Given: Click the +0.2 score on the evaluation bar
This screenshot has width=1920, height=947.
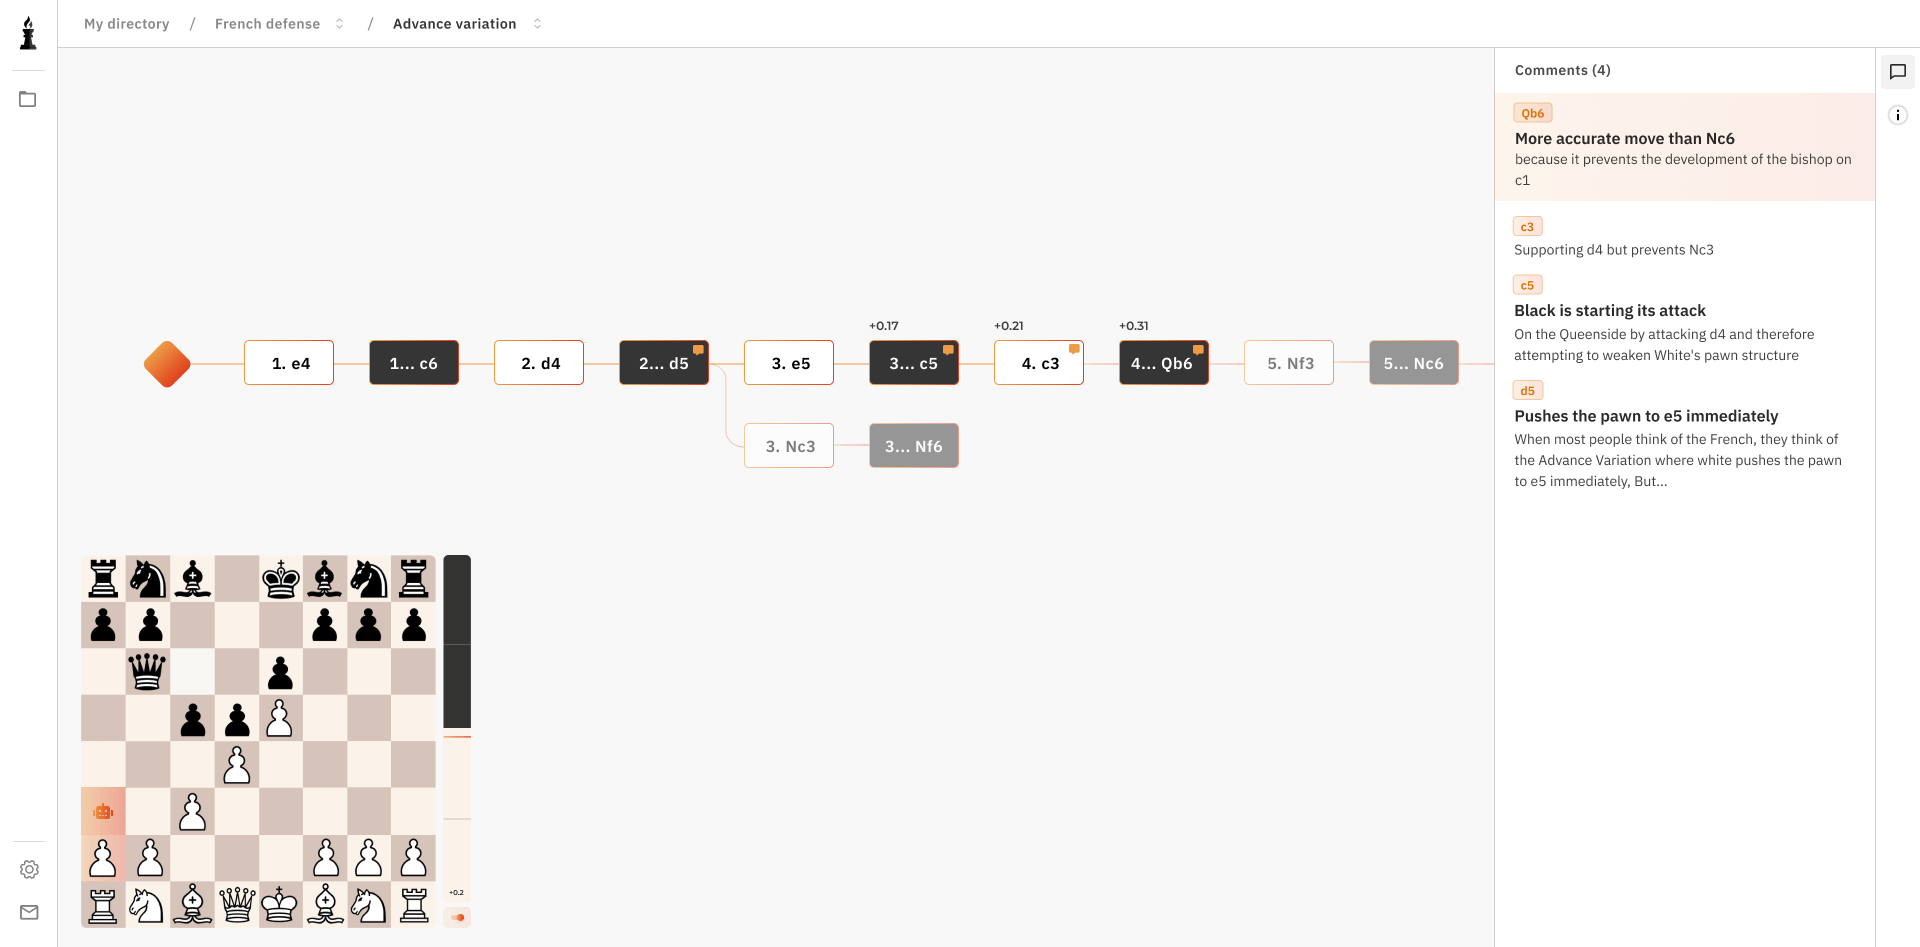Looking at the screenshot, I should (x=456, y=892).
